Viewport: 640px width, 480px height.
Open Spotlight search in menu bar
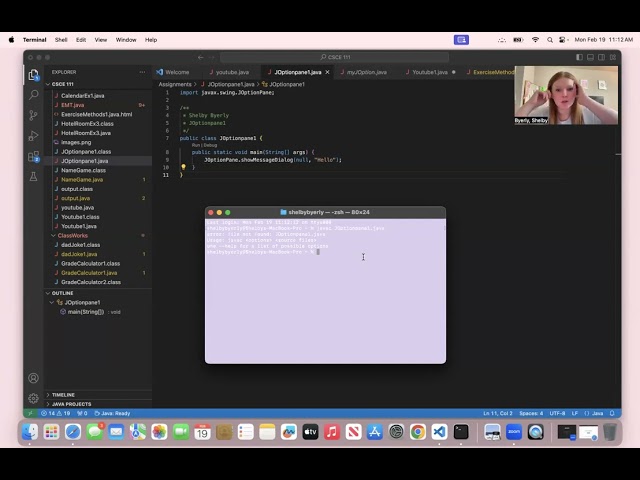coord(550,40)
